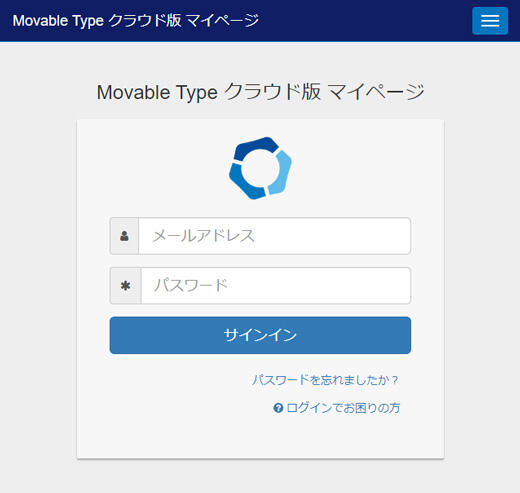Click the header title Movable Type クラウド版 マイページ

pos(135,21)
